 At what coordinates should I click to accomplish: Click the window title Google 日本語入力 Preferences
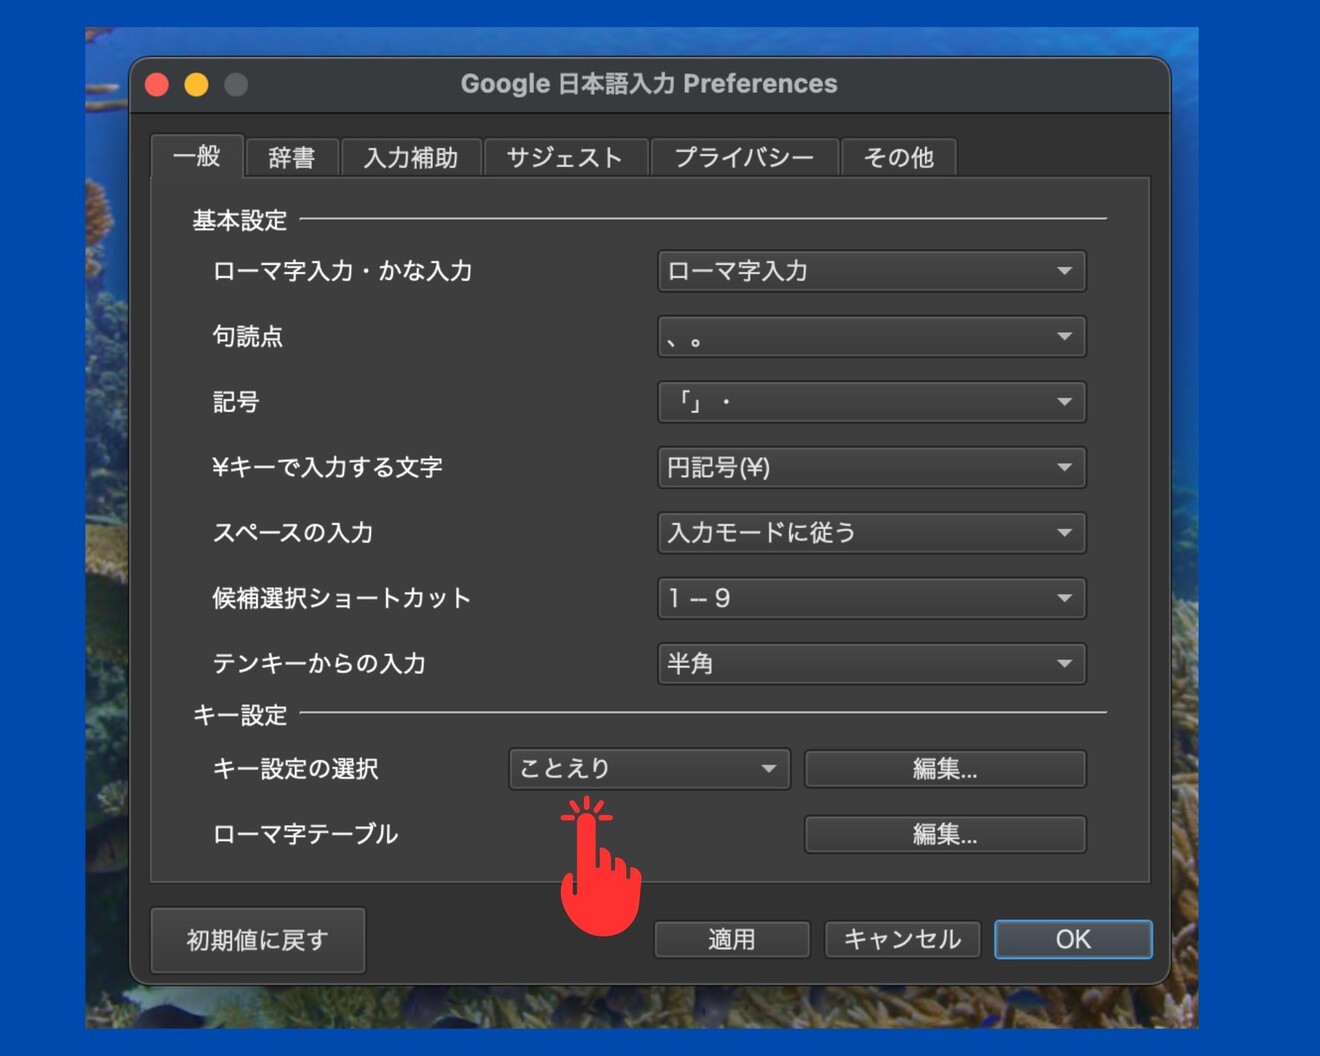tap(649, 84)
